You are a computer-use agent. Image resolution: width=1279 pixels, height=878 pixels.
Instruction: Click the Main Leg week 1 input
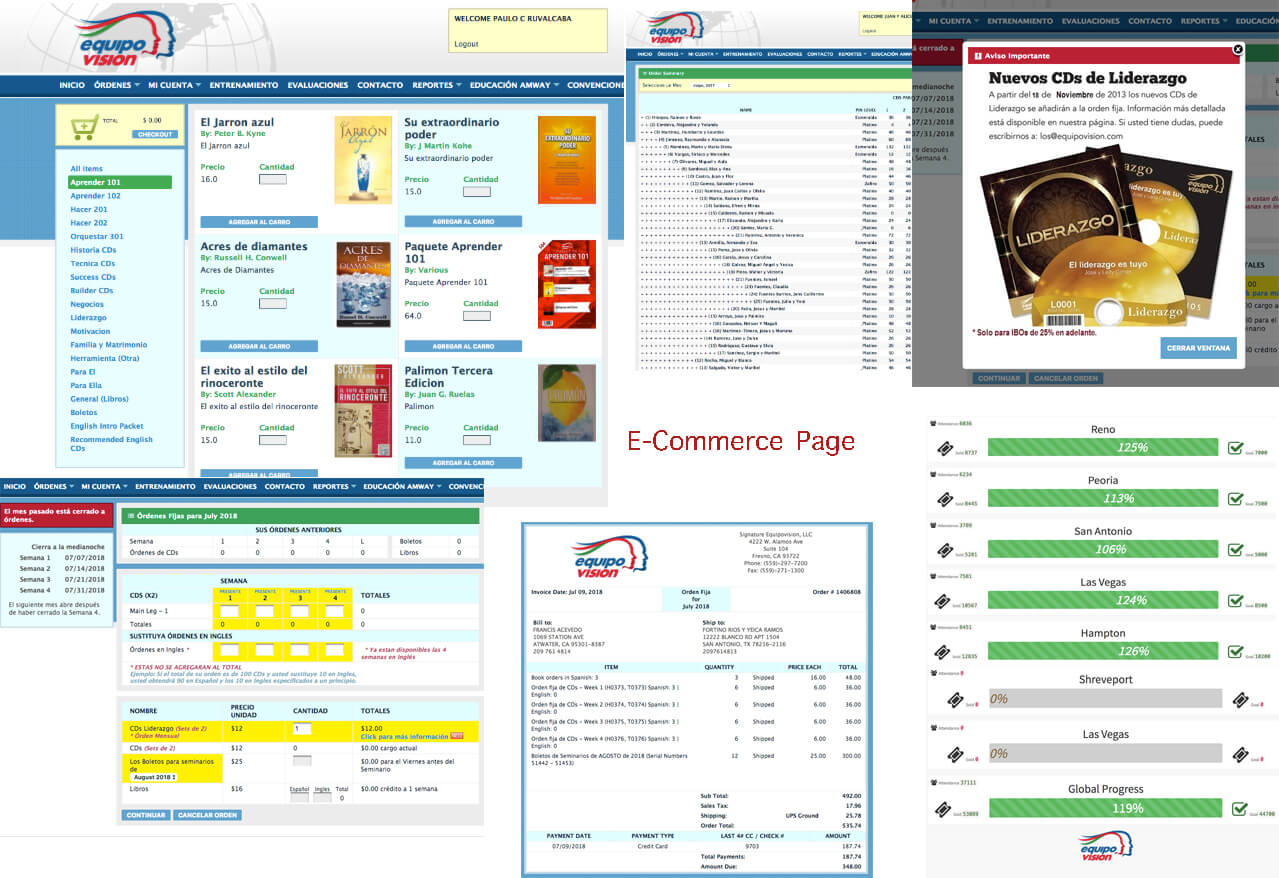(229, 610)
